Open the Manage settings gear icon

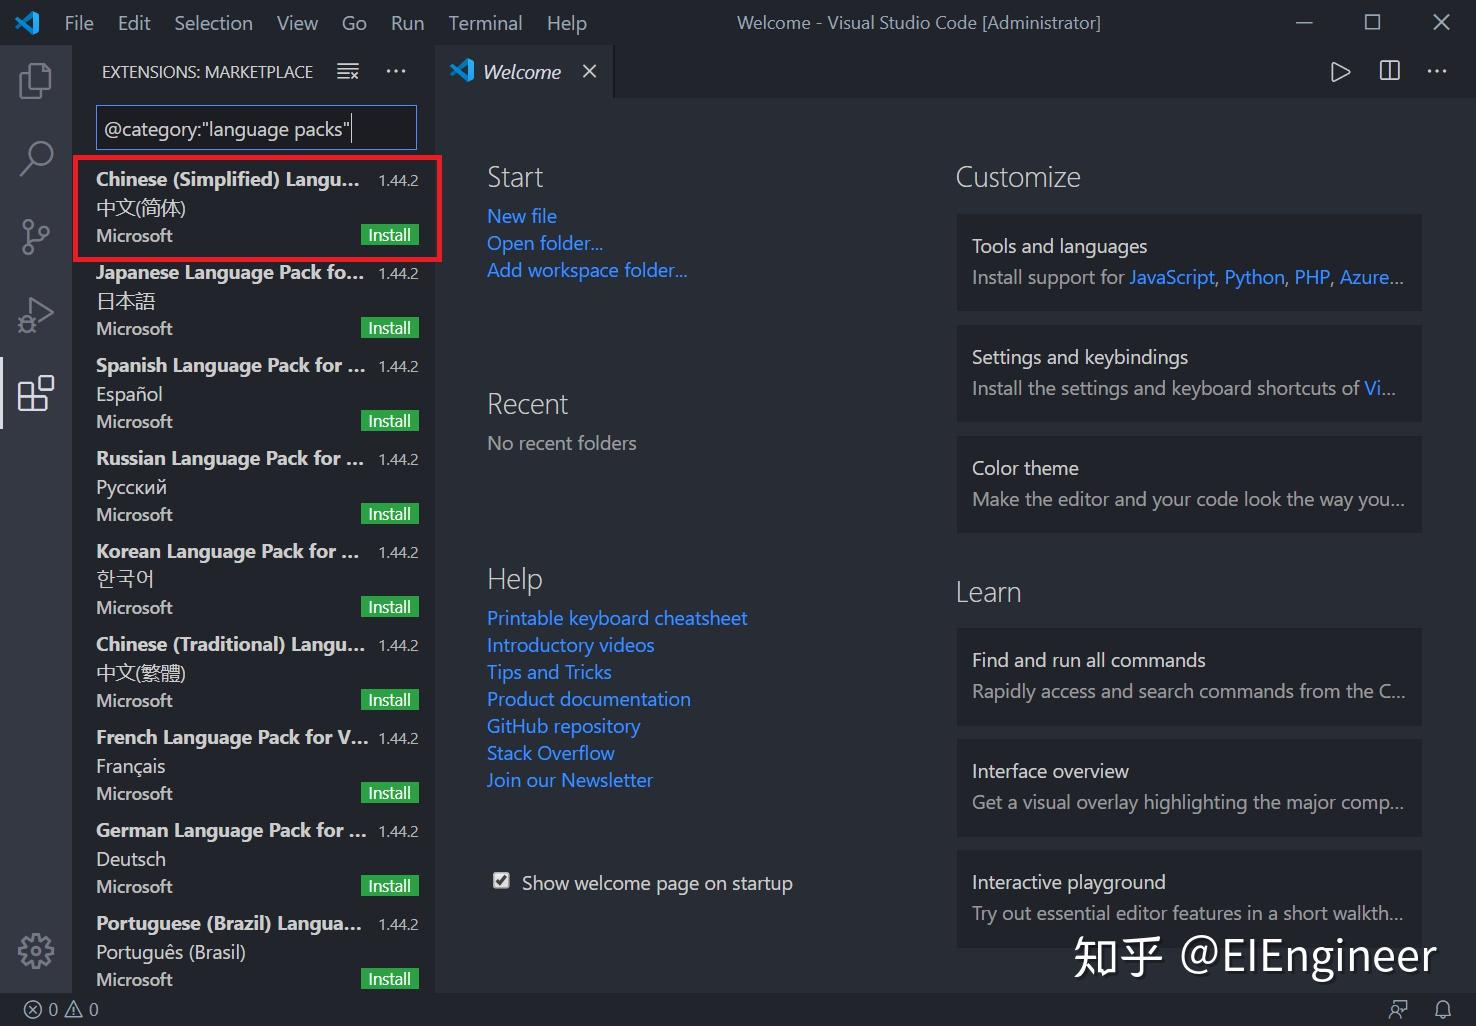[36, 951]
